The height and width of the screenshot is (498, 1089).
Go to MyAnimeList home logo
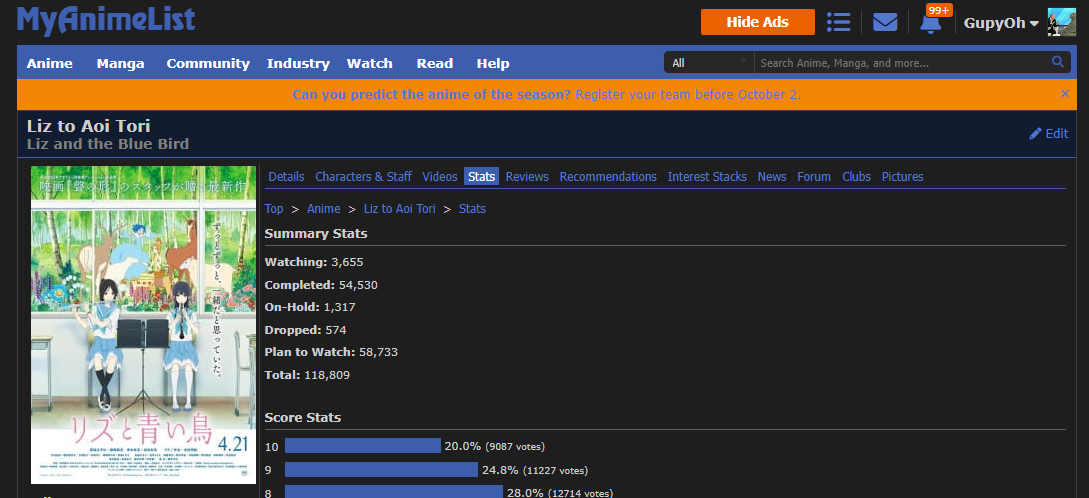tap(106, 20)
